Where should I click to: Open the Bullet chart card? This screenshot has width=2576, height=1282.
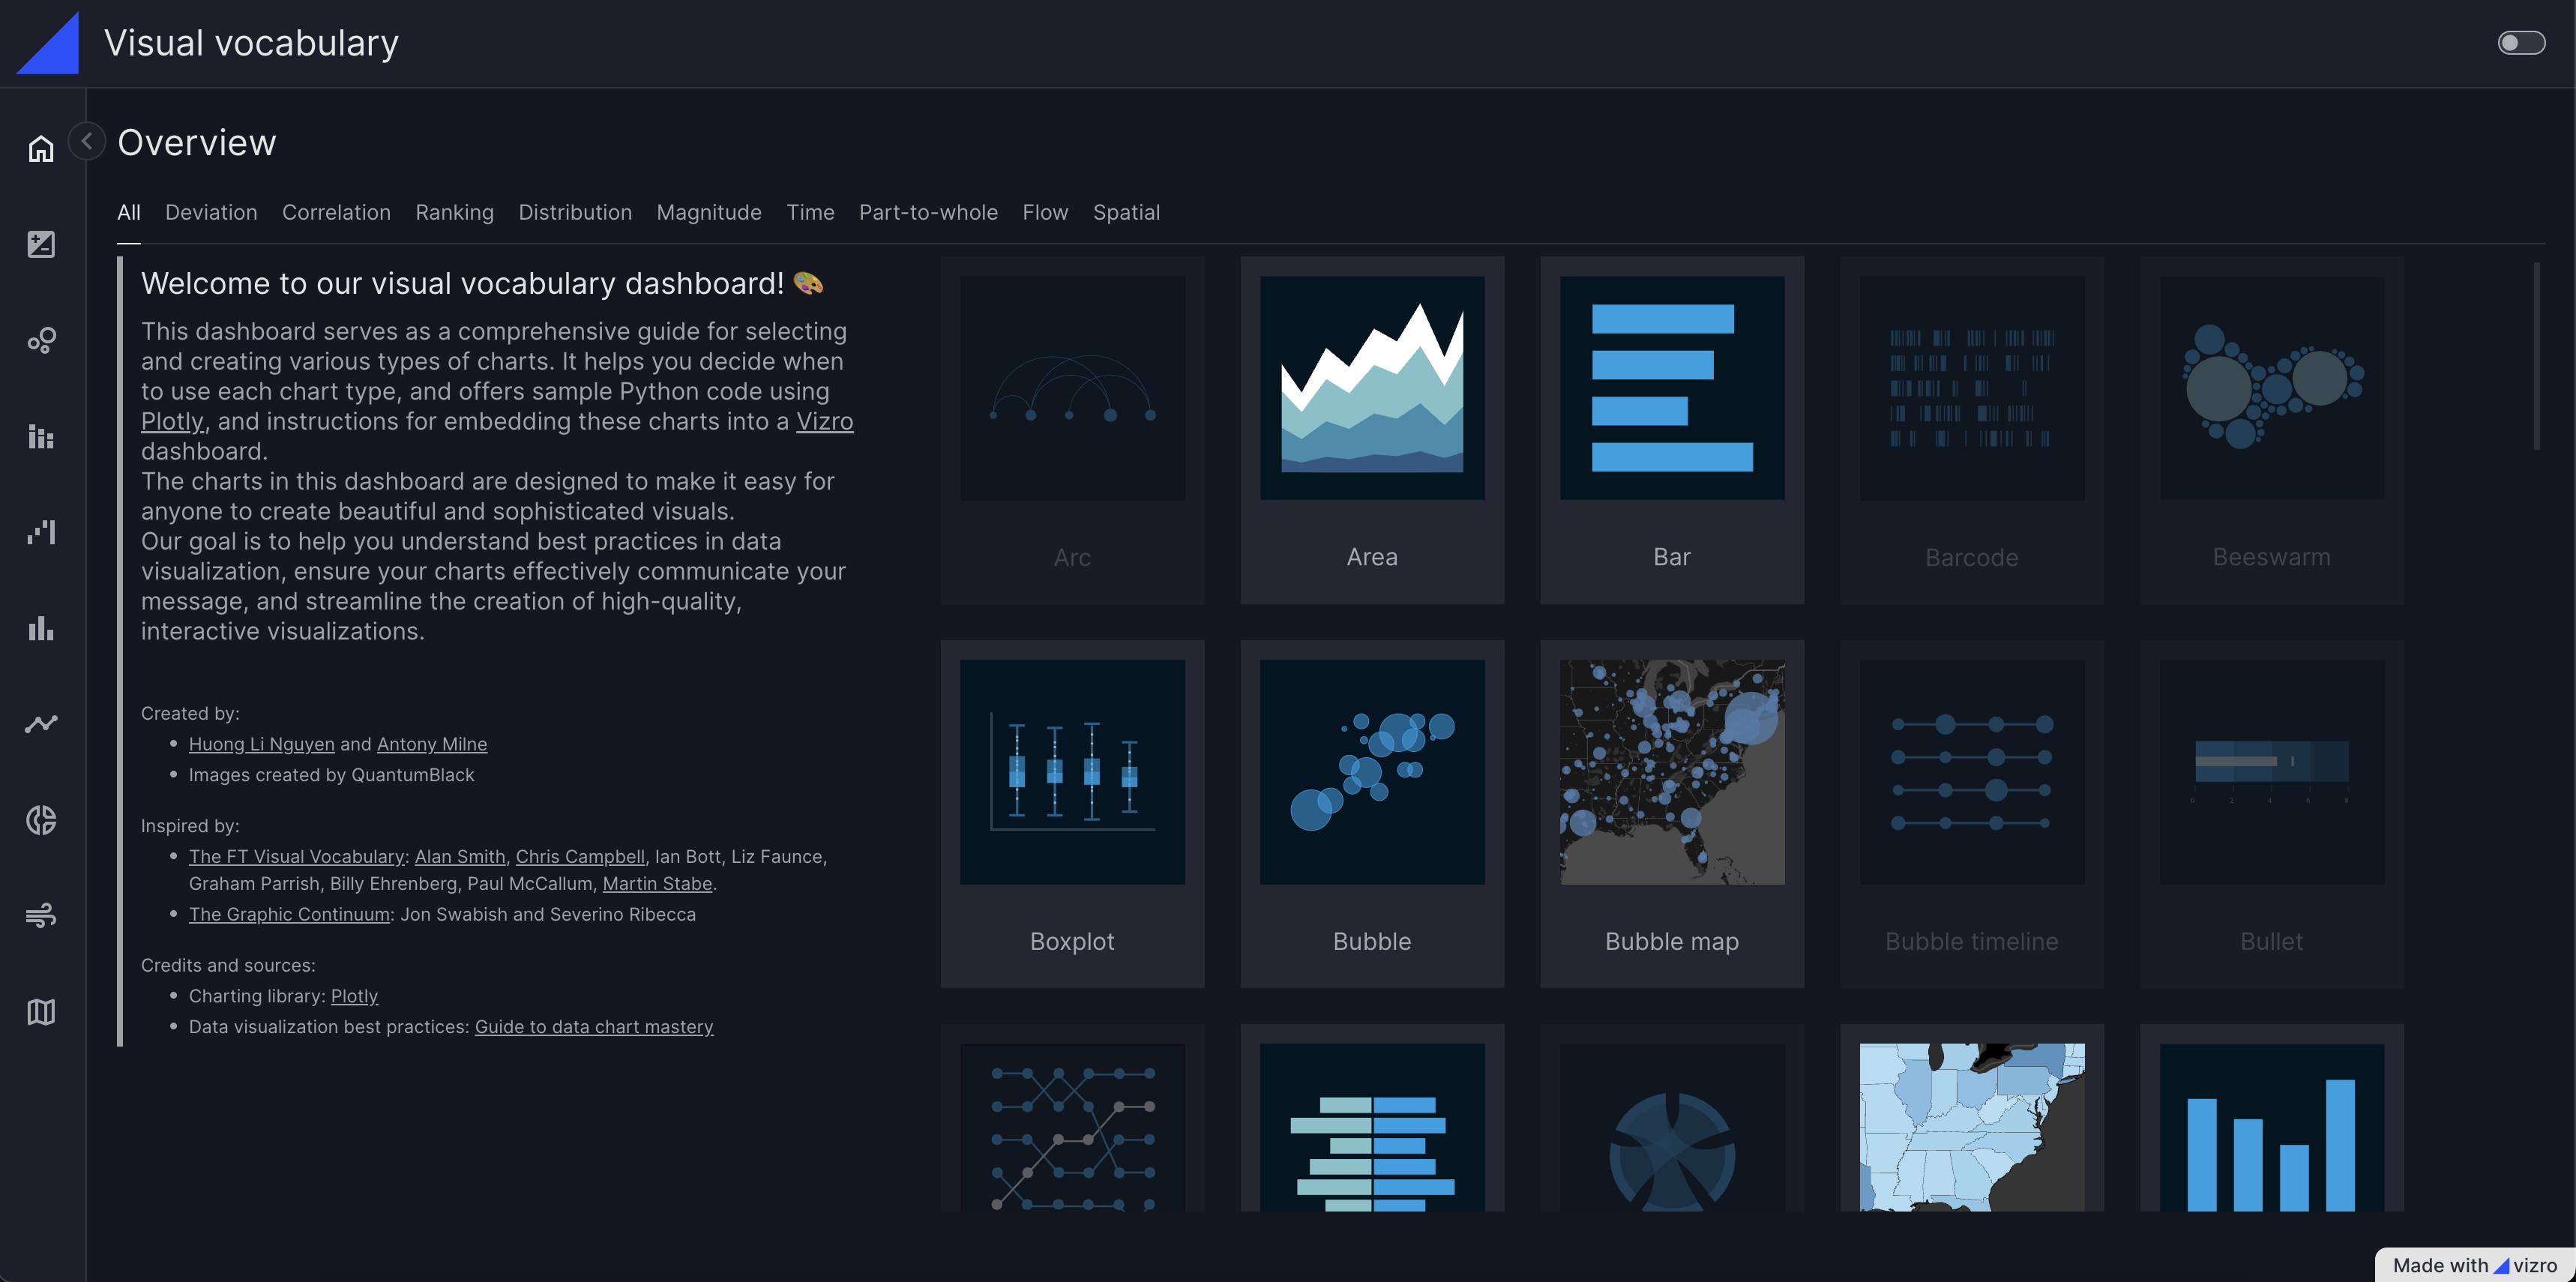2272,814
